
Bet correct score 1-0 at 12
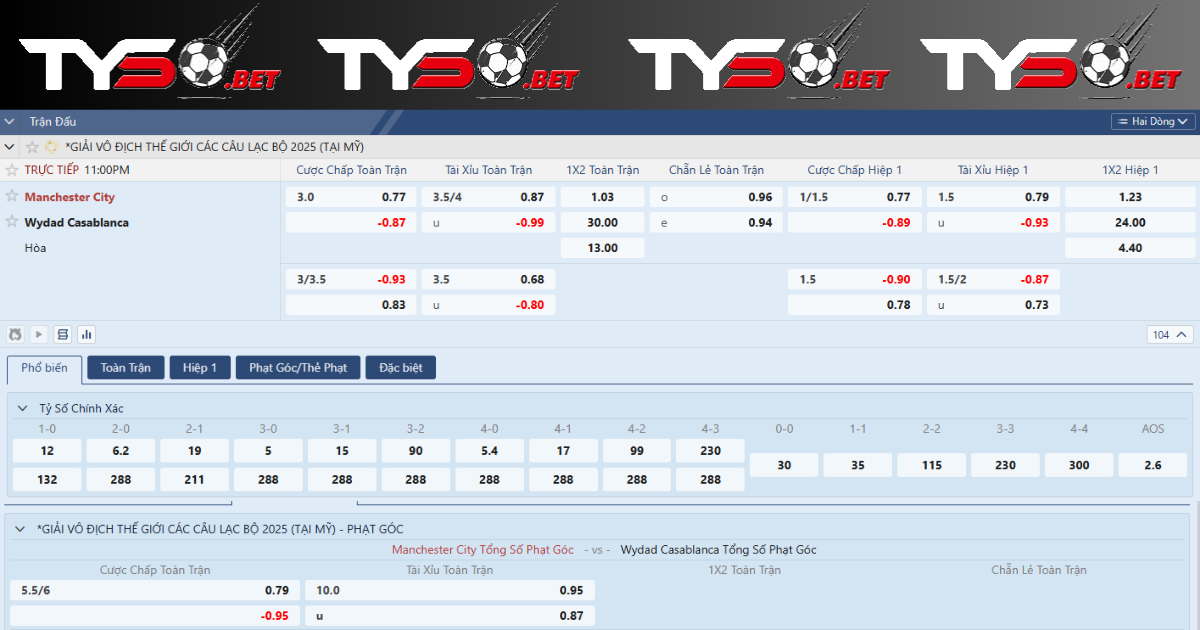pyautogui.click(x=47, y=451)
